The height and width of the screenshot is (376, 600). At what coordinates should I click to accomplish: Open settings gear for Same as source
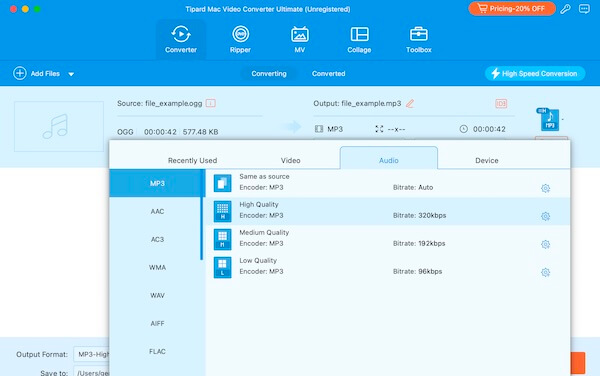[545, 188]
